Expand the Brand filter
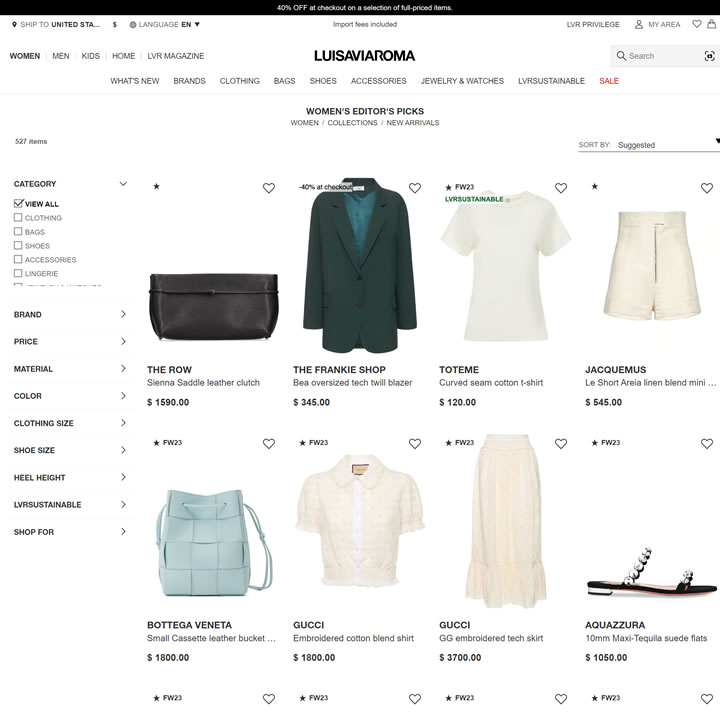This screenshot has height=715, width=720. click(70, 314)
